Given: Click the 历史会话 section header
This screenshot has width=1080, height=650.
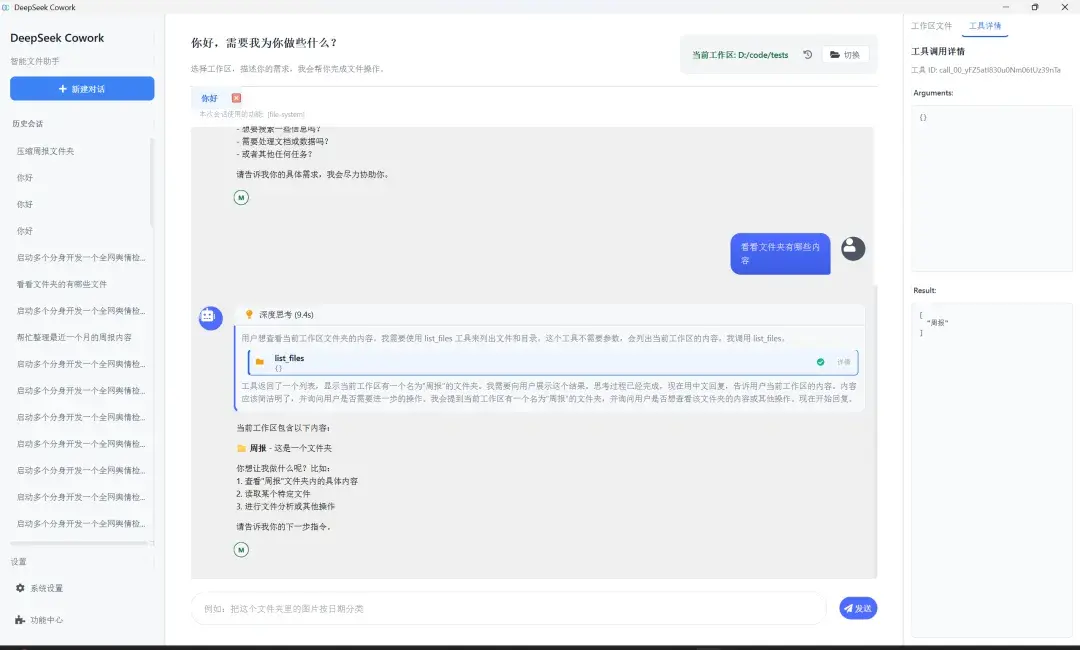Looking at the screenshot, I should coord(28,124).
